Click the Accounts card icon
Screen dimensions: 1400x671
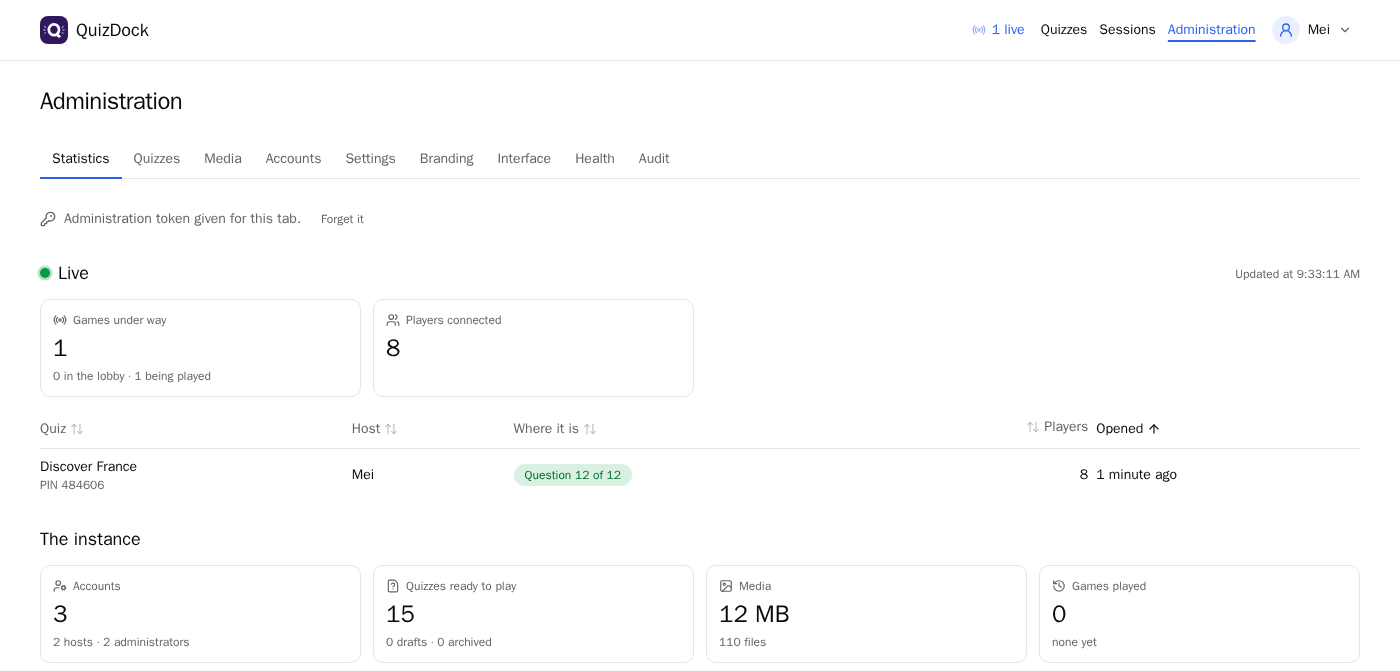pos(60,586)
